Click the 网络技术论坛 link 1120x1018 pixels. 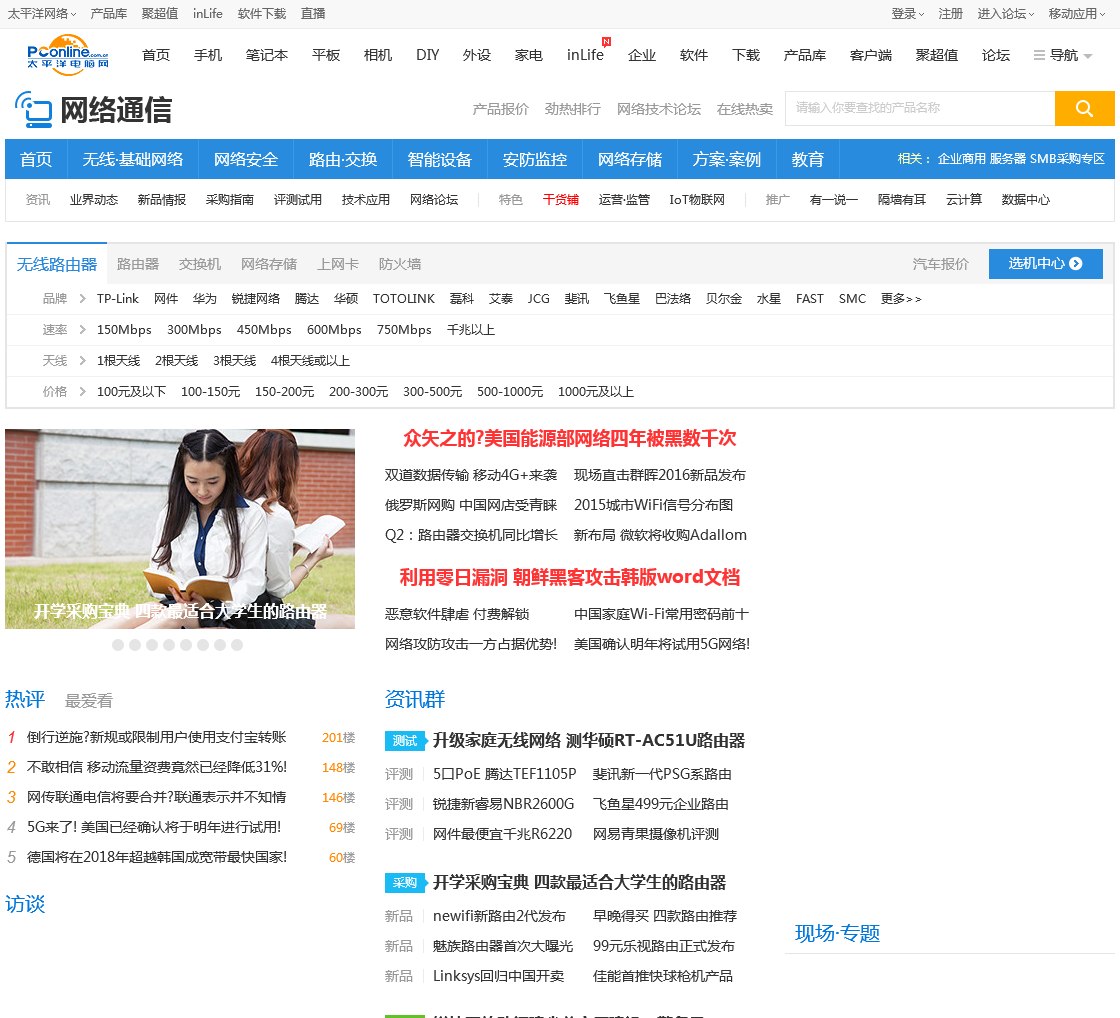coord(659,109)
